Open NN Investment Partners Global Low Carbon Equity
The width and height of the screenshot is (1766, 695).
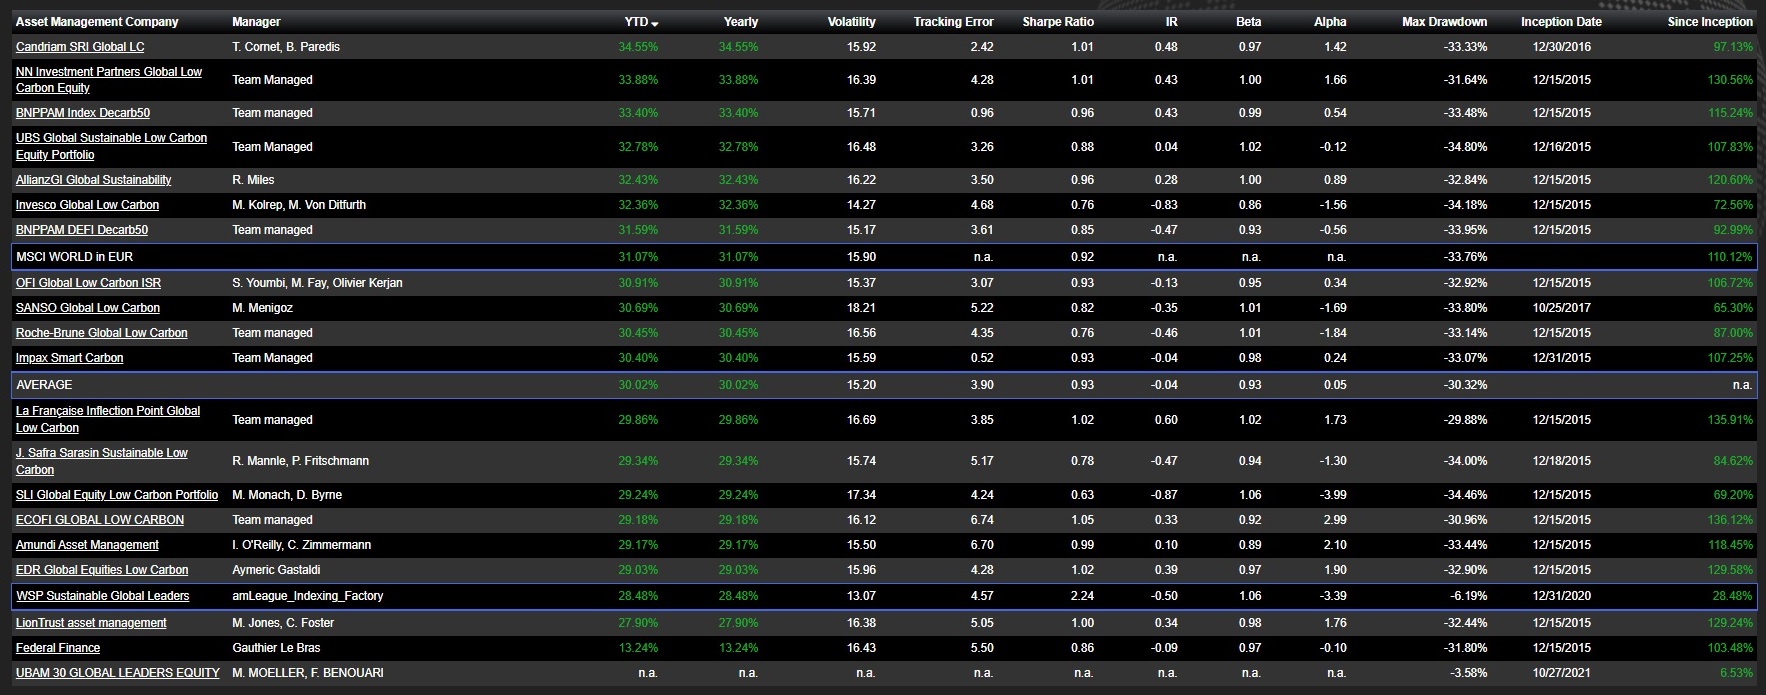point(109,80)
